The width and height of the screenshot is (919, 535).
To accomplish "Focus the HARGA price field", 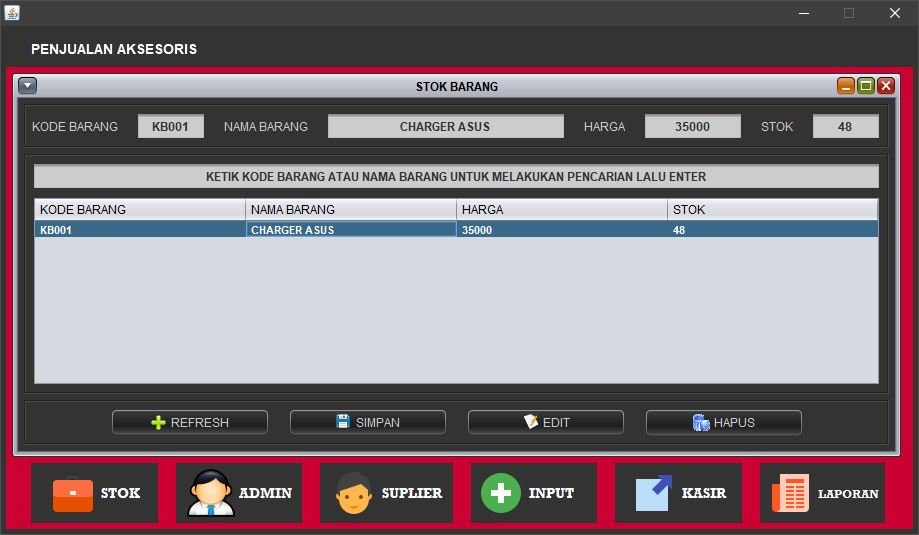I will coord(692,127).
